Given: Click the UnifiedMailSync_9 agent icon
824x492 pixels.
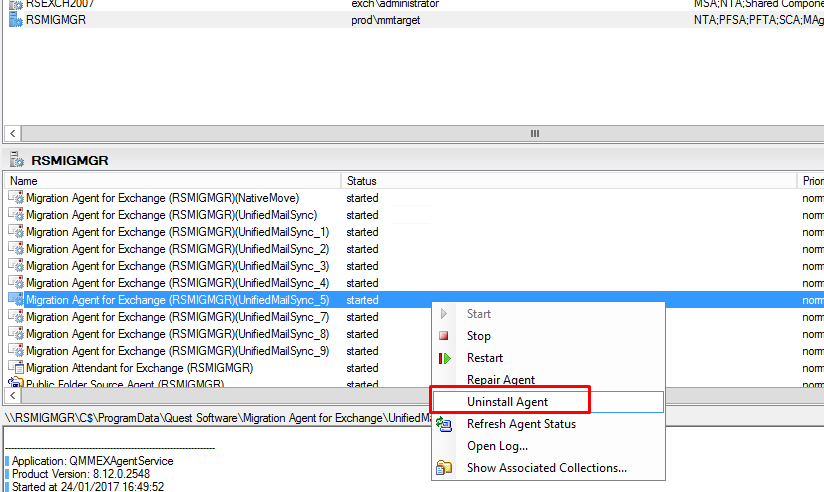Looking at the screenshot, I should click(x=16, y=351).
